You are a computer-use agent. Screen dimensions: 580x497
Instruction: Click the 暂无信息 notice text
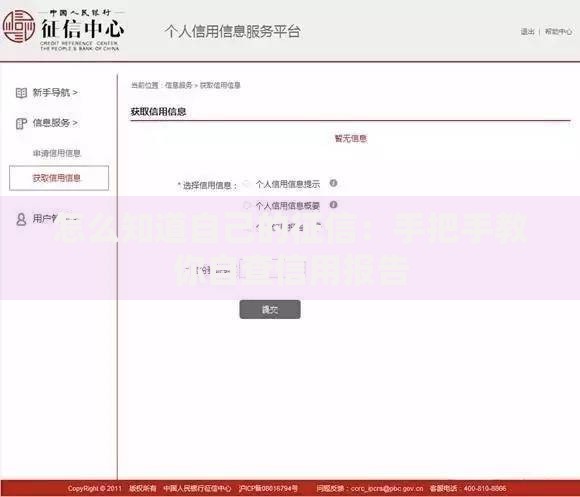(351, 138)
